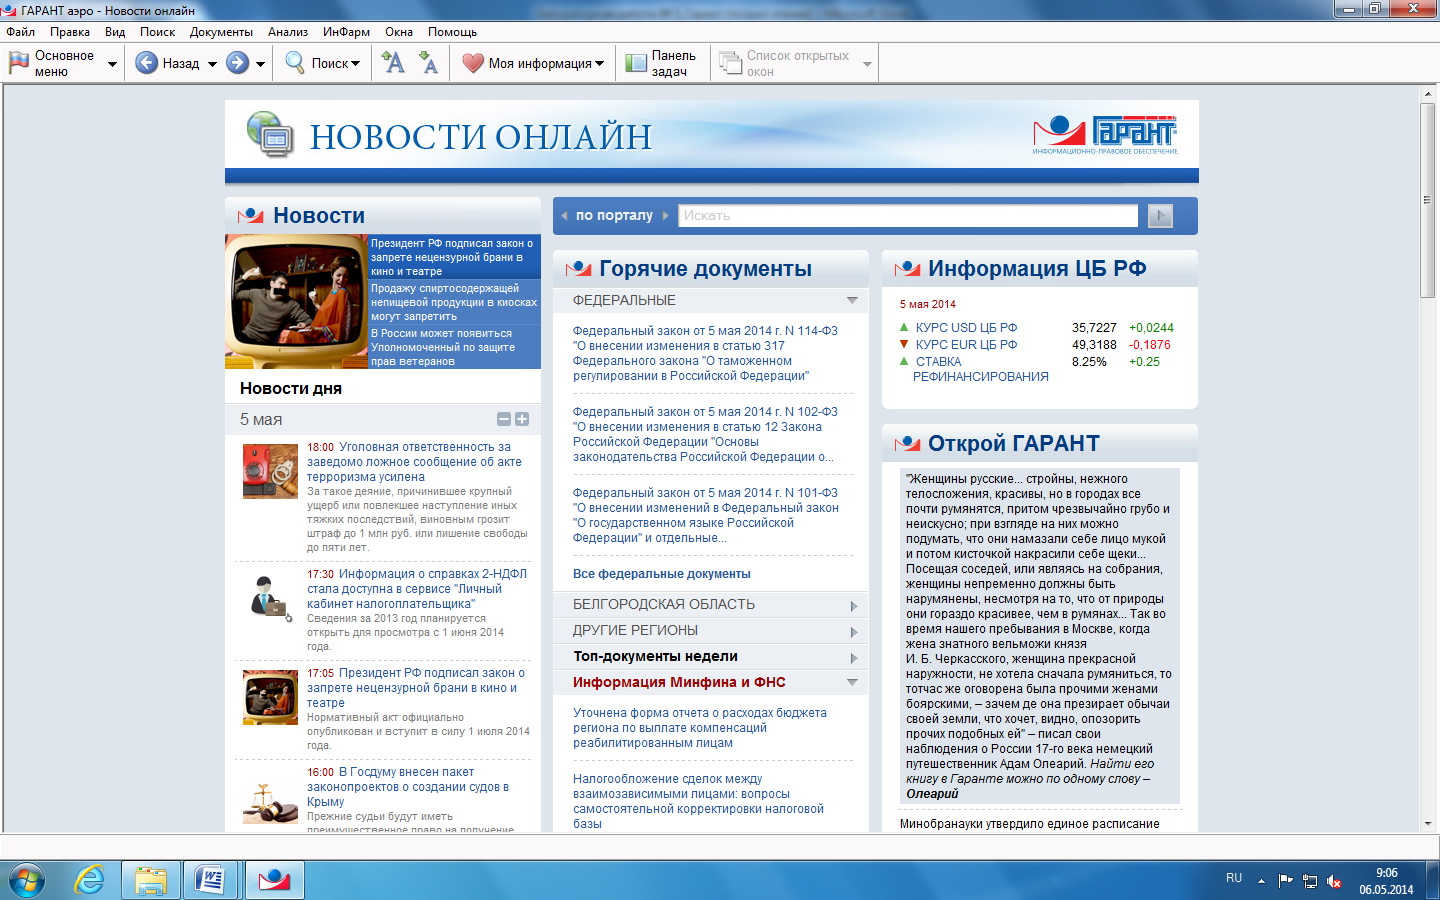Click the forward navigation arrow icon

tap(237, 63)
